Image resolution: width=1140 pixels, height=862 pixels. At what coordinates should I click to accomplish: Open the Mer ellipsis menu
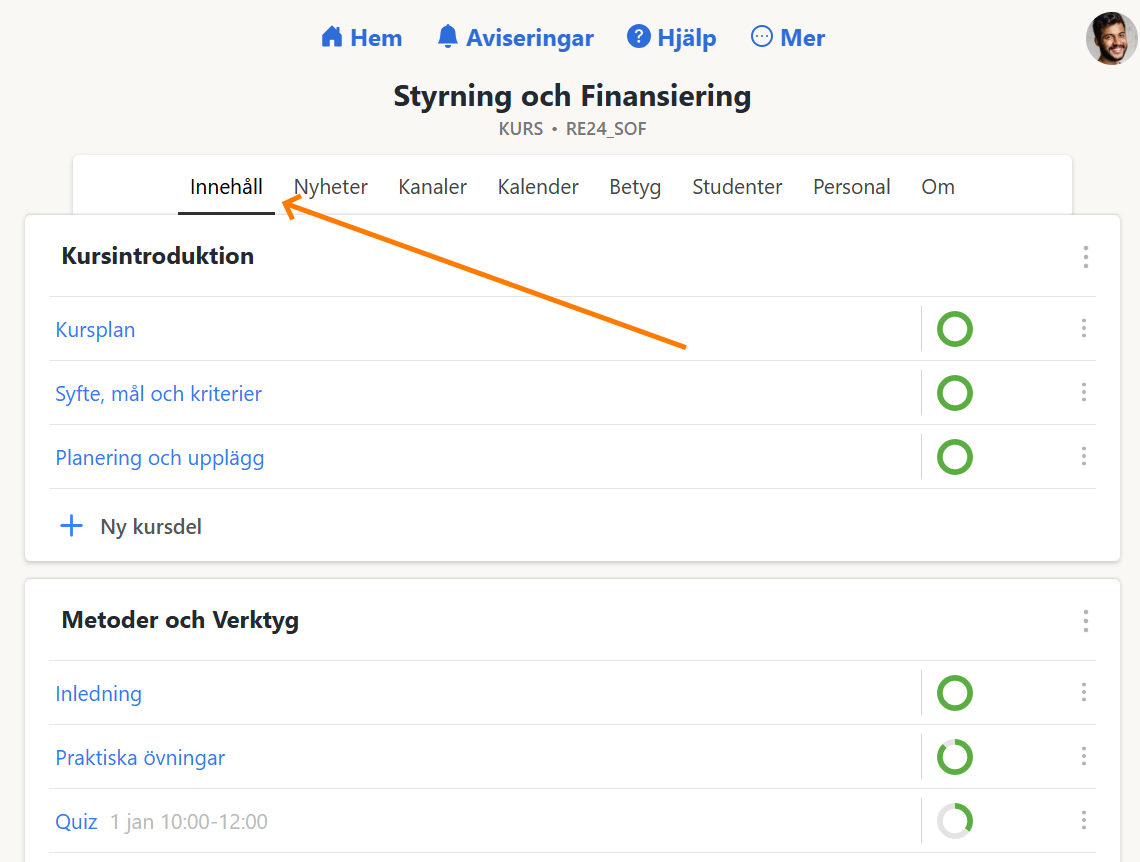(x=762, y=38)
